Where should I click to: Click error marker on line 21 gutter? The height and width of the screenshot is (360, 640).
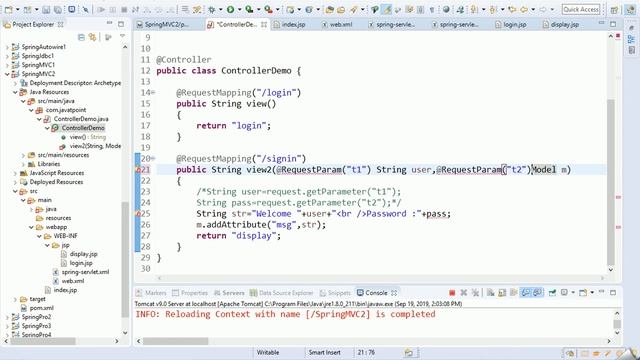(x=138, y=170)
